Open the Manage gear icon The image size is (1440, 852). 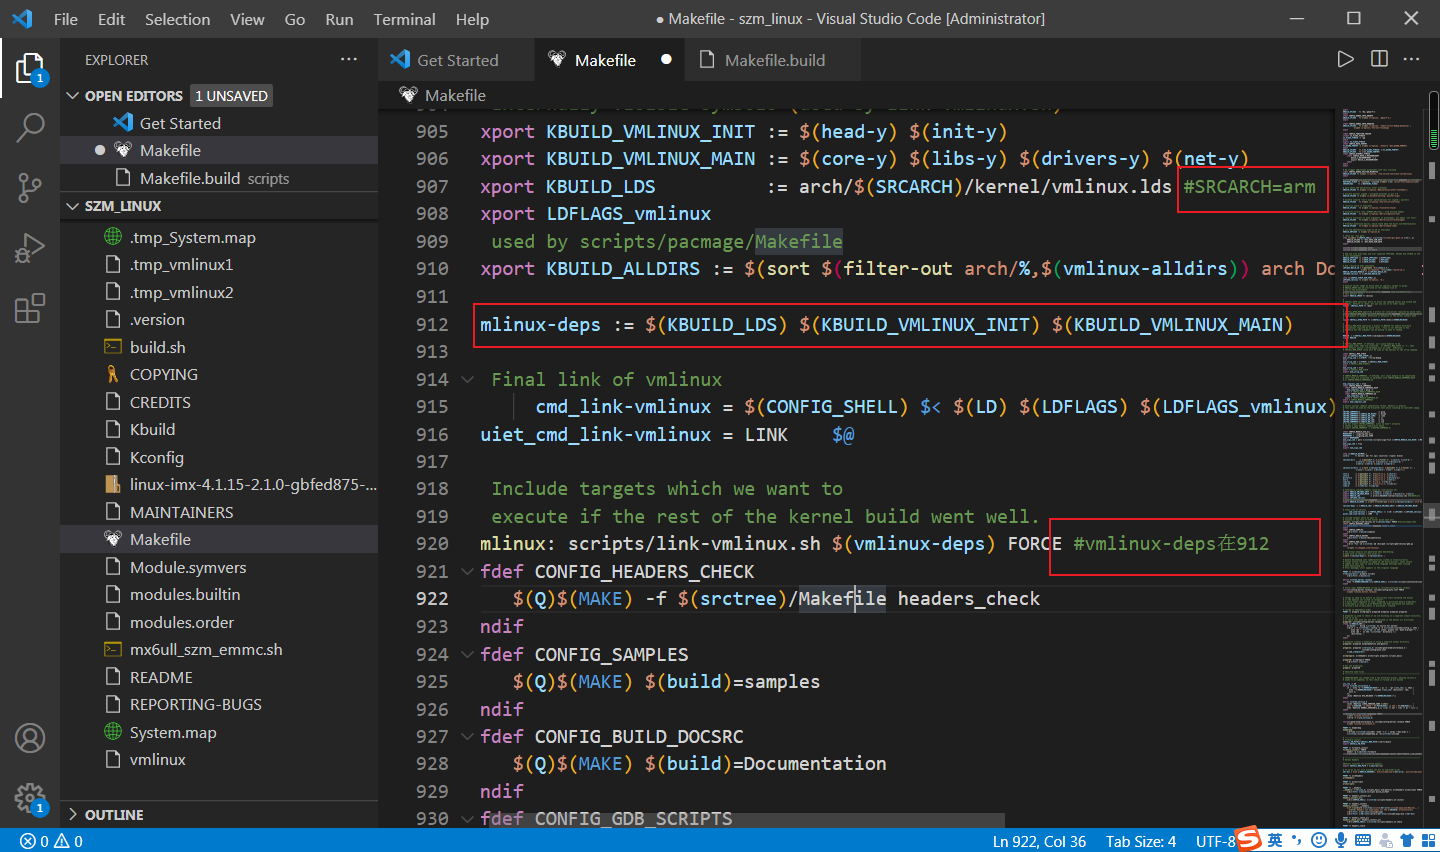(30, 798)
